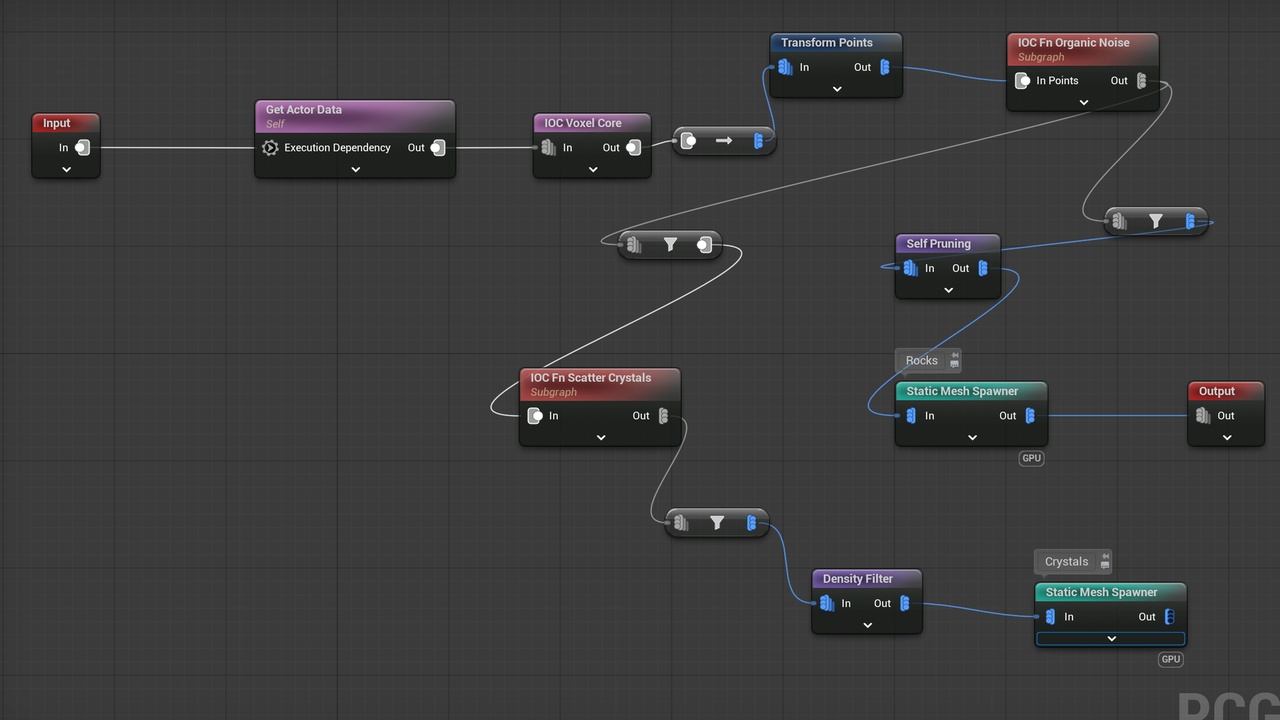1280x720 pixels.
Task: Toggle the pin button on the Crystals comment bubble
Action: [1104, 561]
